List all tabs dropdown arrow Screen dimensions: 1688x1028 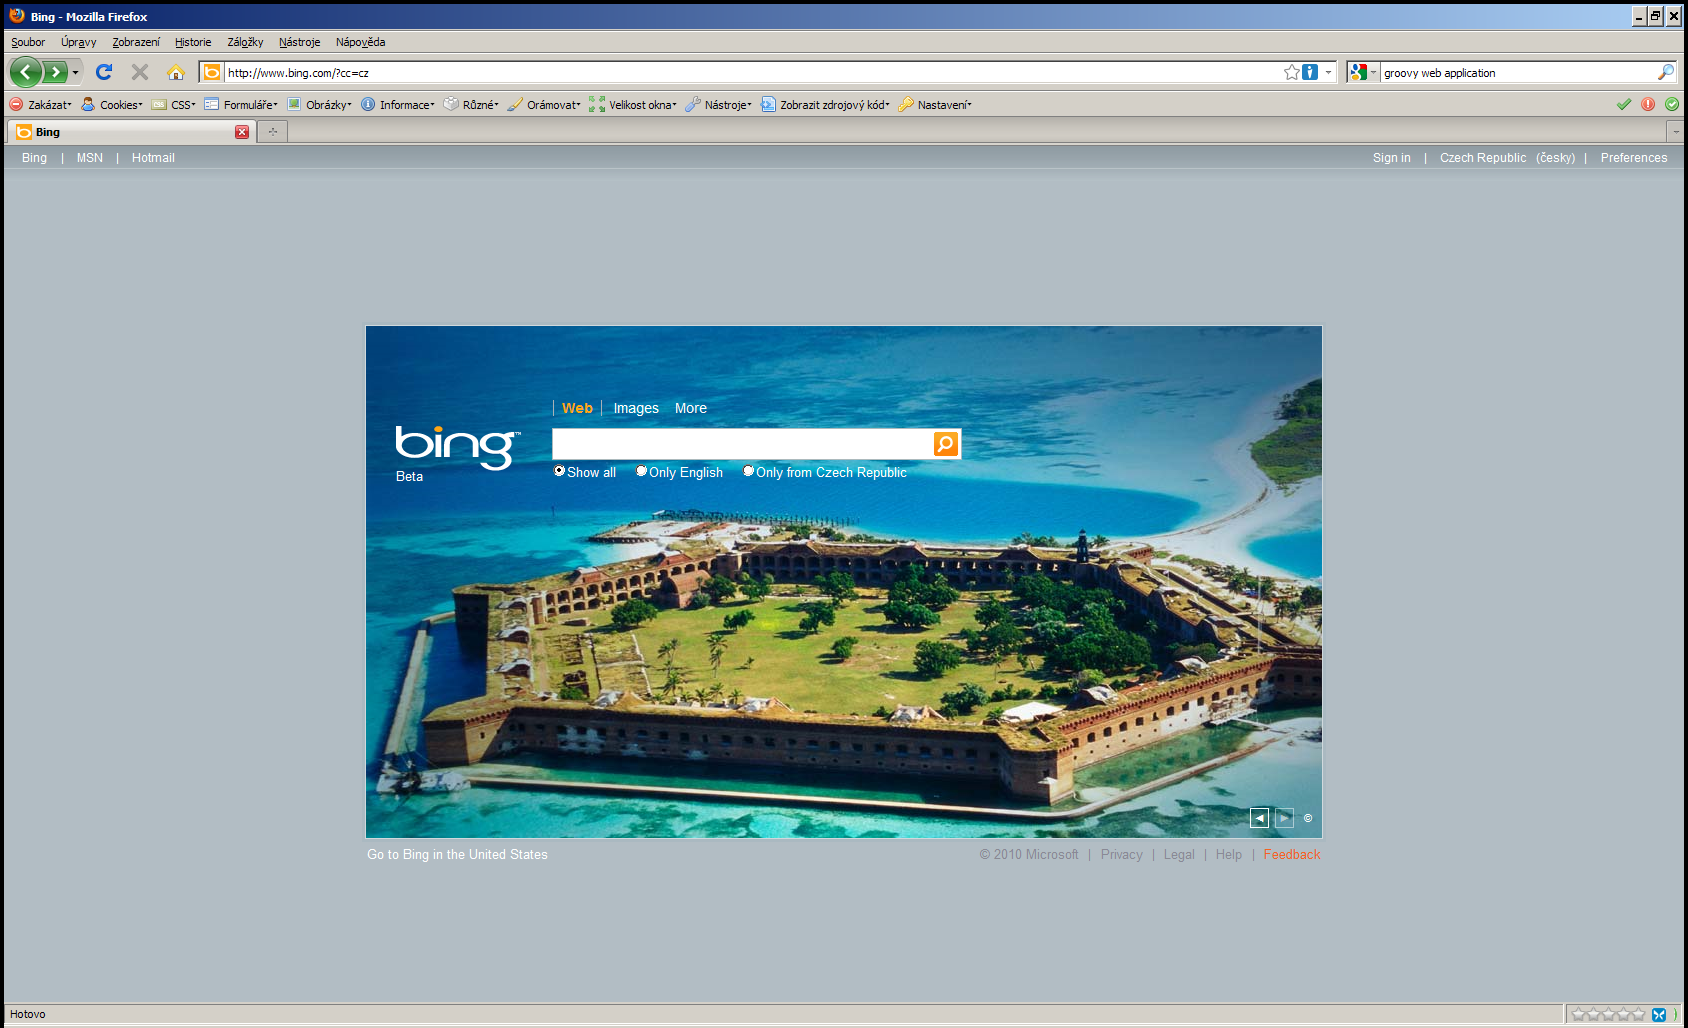click(1675, 132)
